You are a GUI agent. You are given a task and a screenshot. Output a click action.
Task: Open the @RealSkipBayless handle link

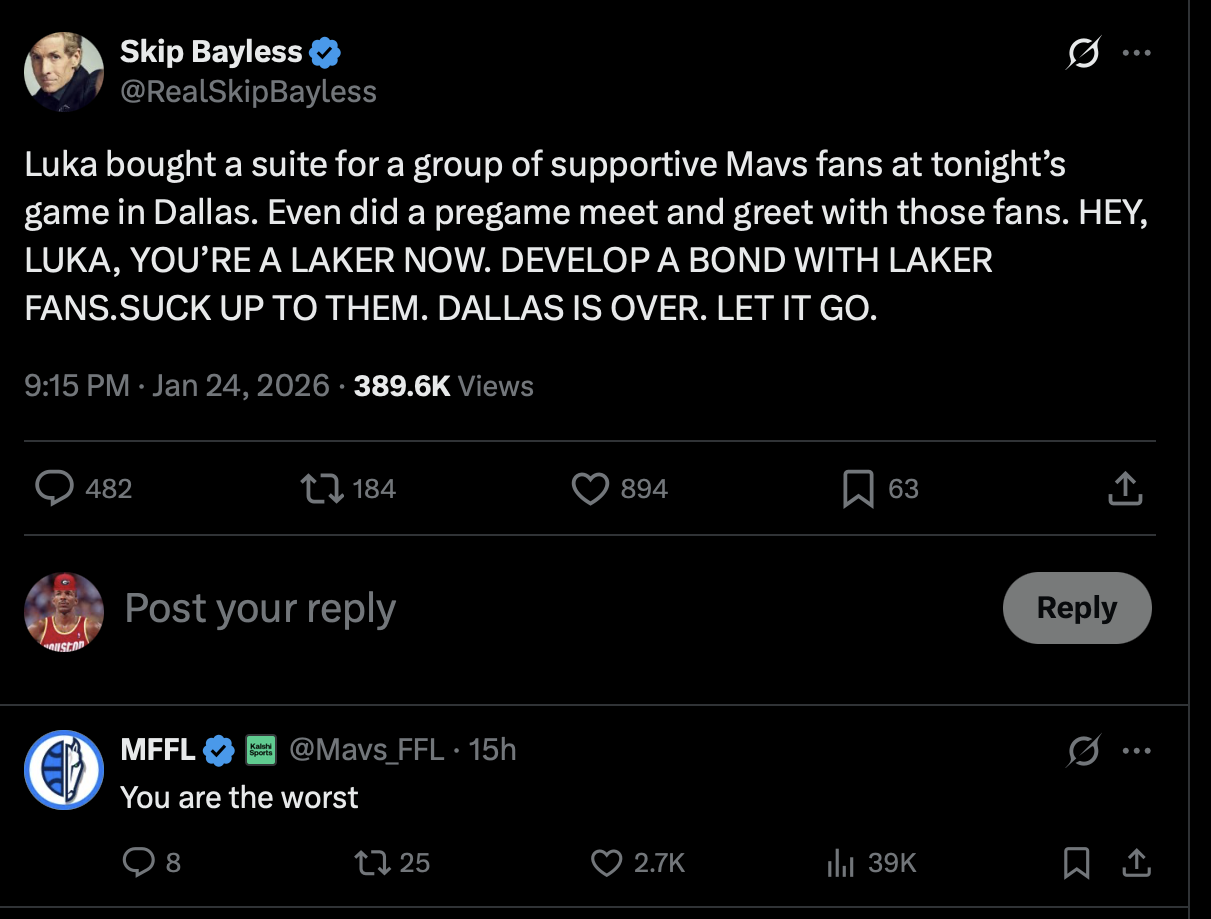point(248,92)
